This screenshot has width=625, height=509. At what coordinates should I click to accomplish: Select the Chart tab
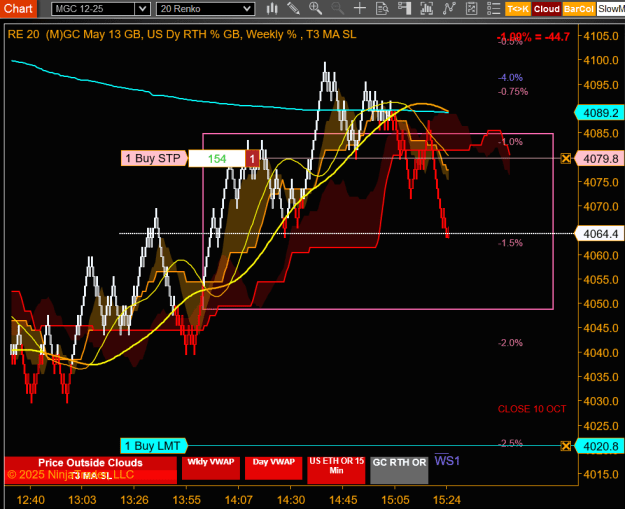18,8
